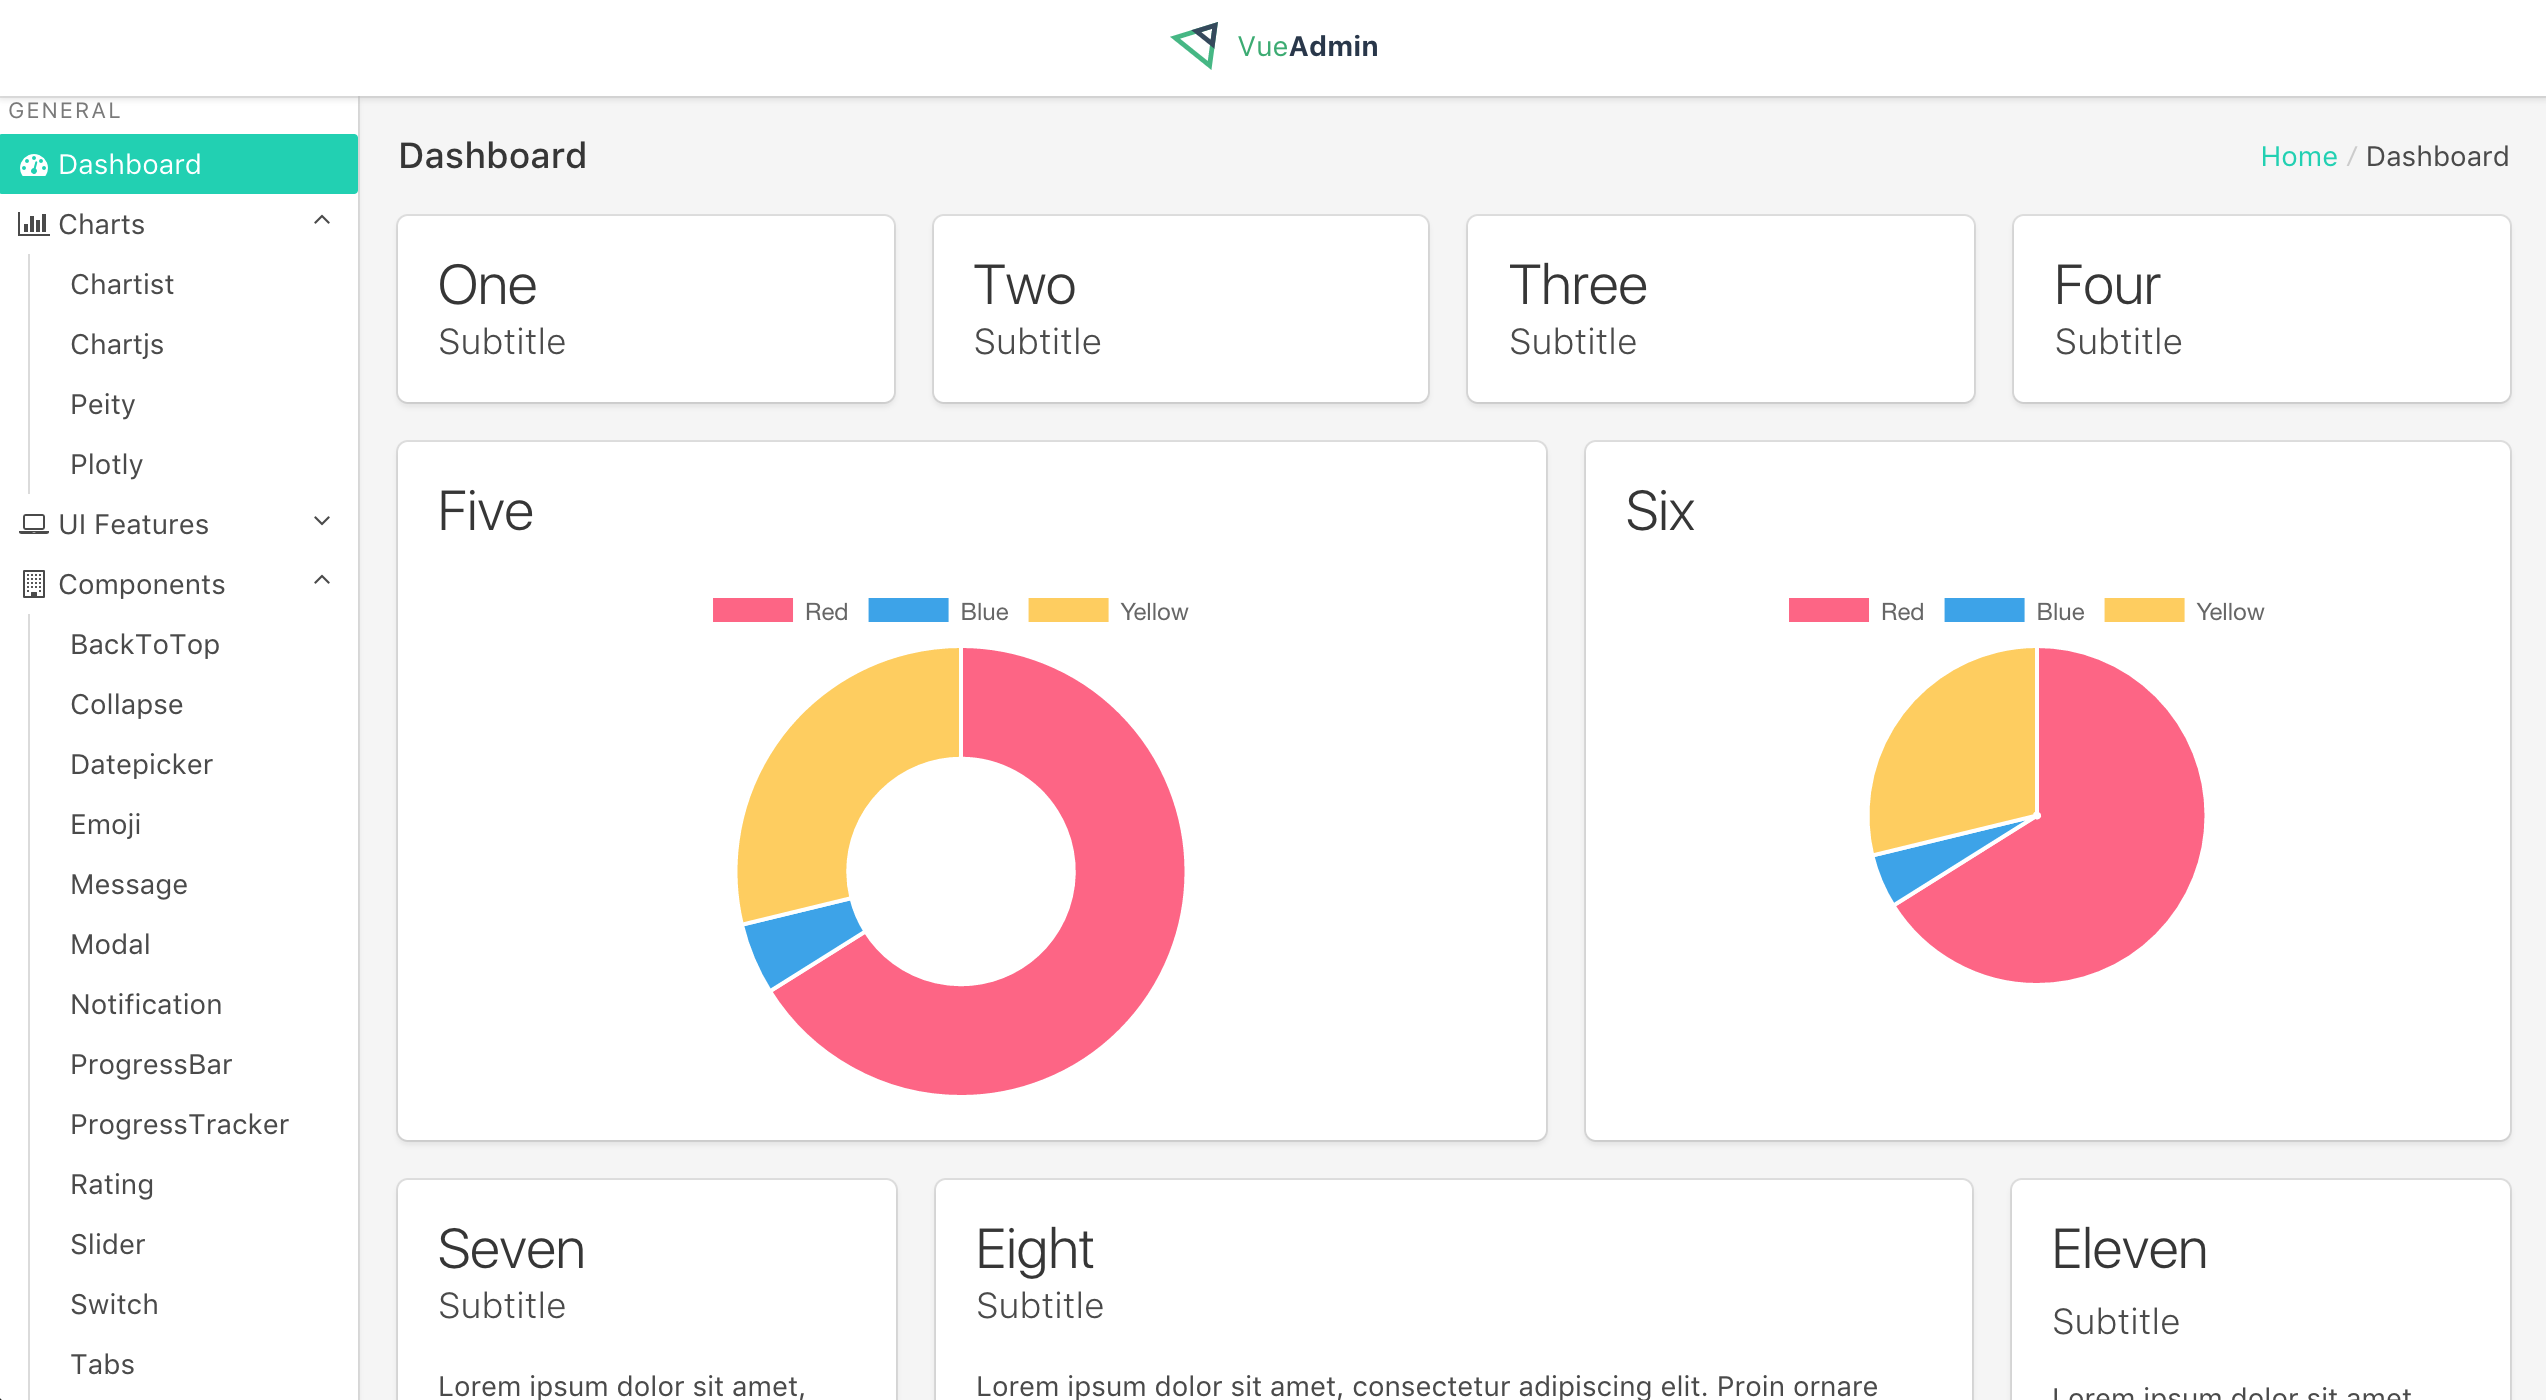Expand the UI Features chevron
Screen dimensions: 2546x1400
pos(322,521)
